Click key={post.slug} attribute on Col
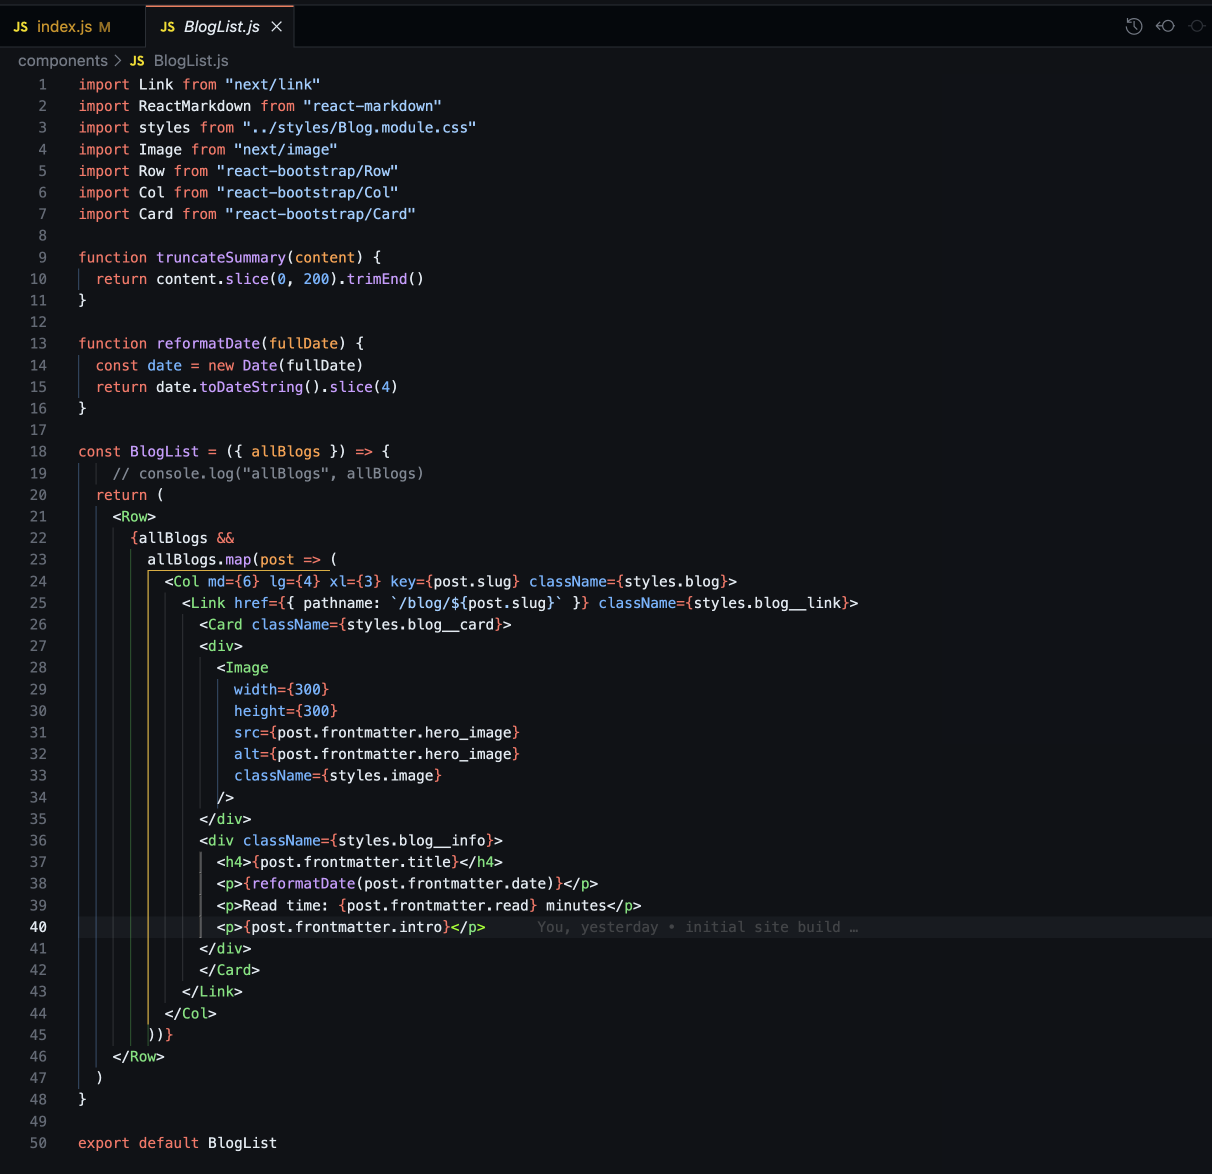The image size is (1212, 1174). (x=455, y=582)
